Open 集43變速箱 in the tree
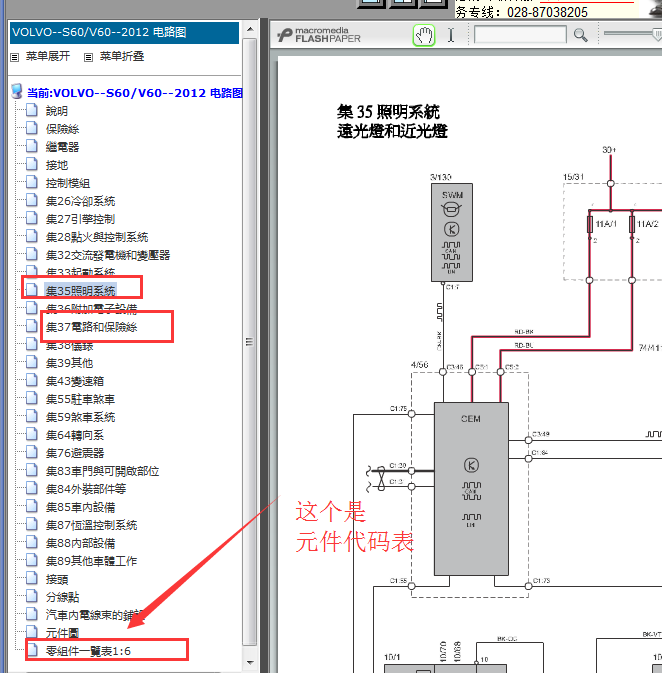662x673 pixels. pos(75,381)
